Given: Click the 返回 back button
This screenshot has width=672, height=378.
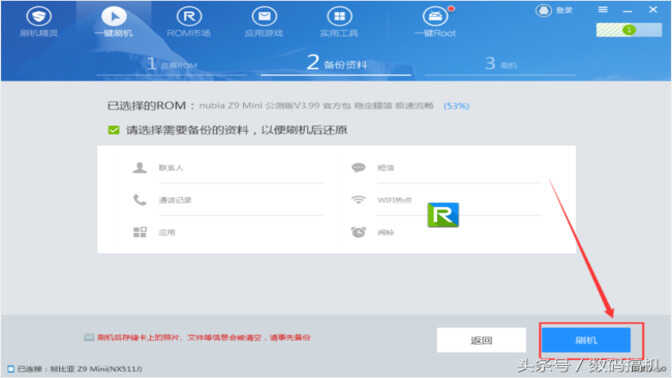Looking at the screenshot, I should point(481,340).
